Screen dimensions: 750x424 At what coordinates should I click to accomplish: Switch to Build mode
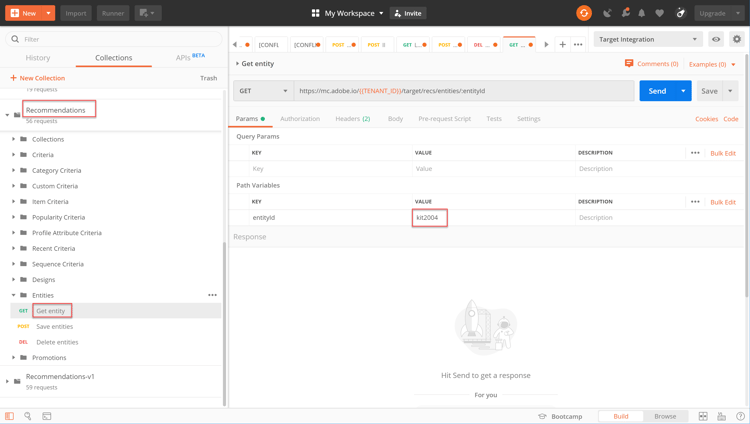point(621,416)
